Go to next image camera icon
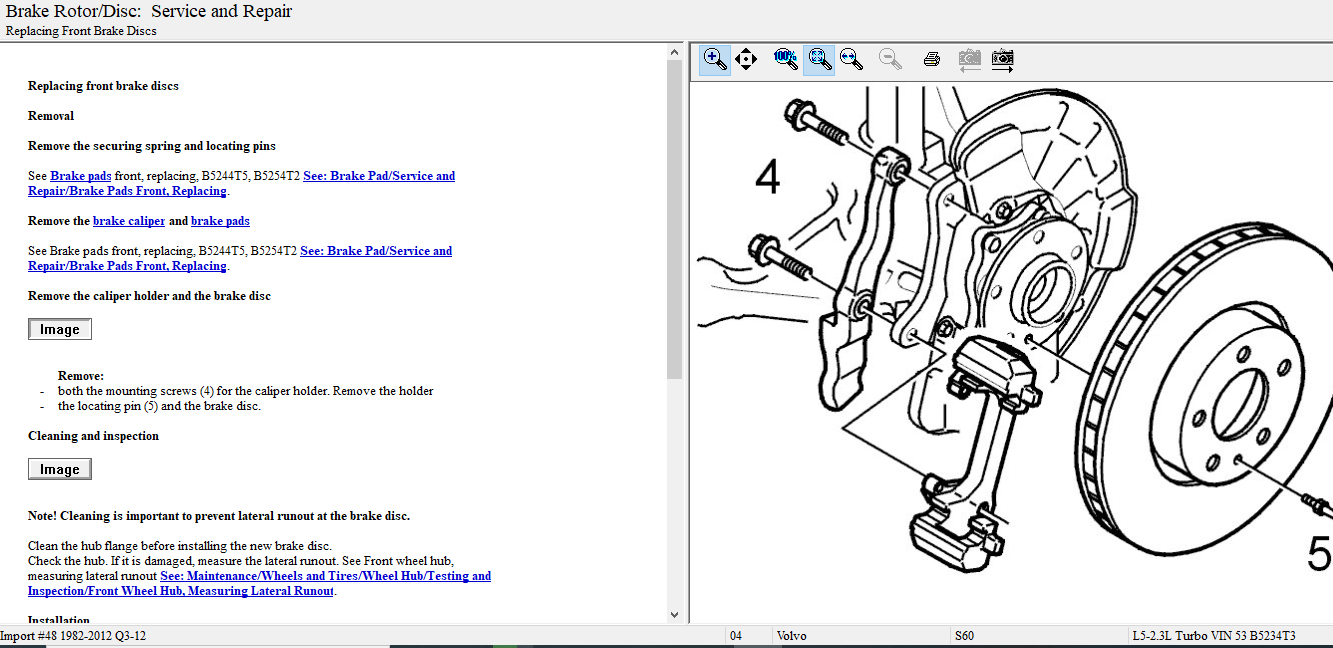Image resolution: width=1333 pixels, height=648 pixels. click(1002, 59)
